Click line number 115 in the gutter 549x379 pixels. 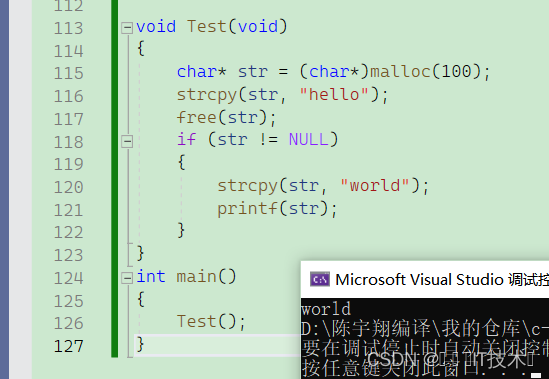click(69, 73)
